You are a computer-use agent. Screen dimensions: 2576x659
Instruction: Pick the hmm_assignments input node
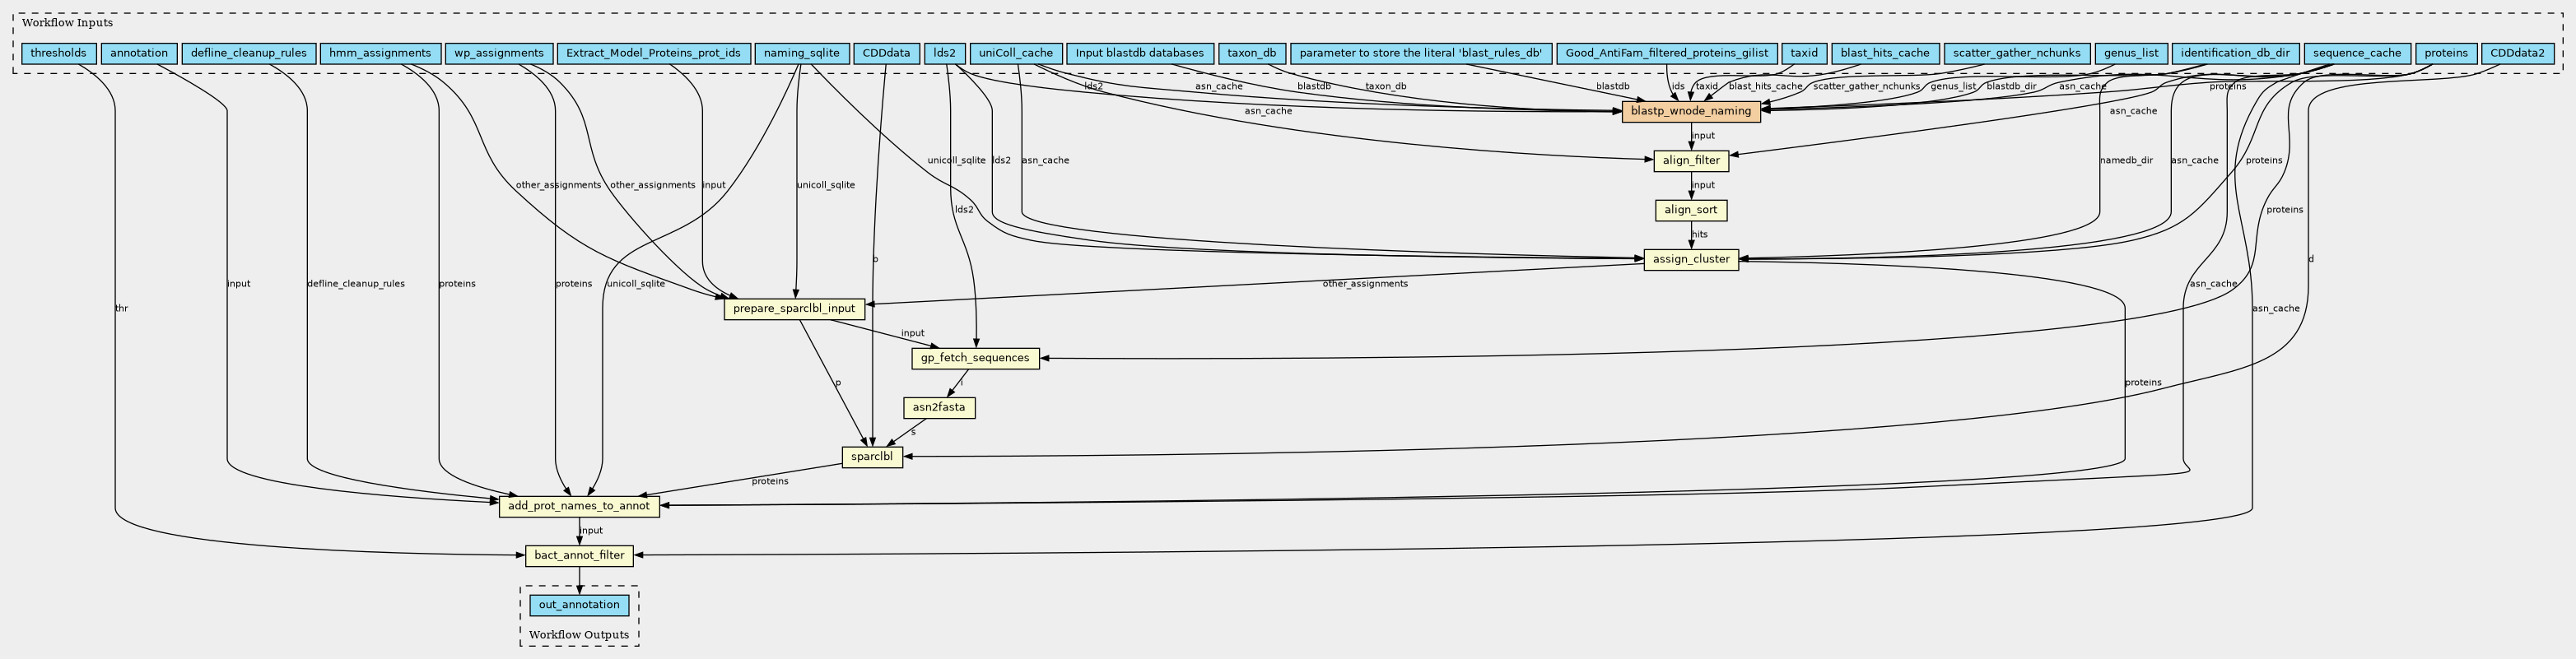pyautogui.click(x=380, y=53)
